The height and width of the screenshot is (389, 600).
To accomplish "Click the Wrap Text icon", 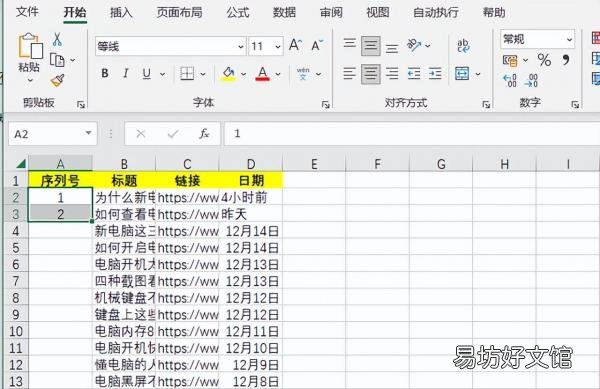I will tap(463, 46).
